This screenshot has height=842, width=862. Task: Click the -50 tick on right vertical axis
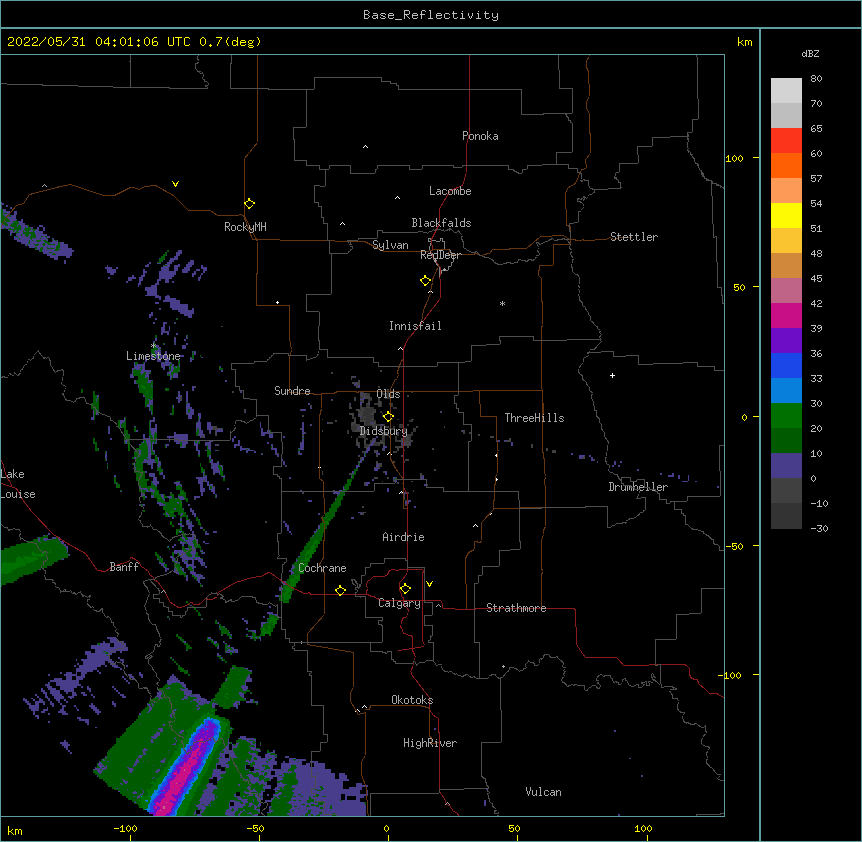[x=734, y=546]
